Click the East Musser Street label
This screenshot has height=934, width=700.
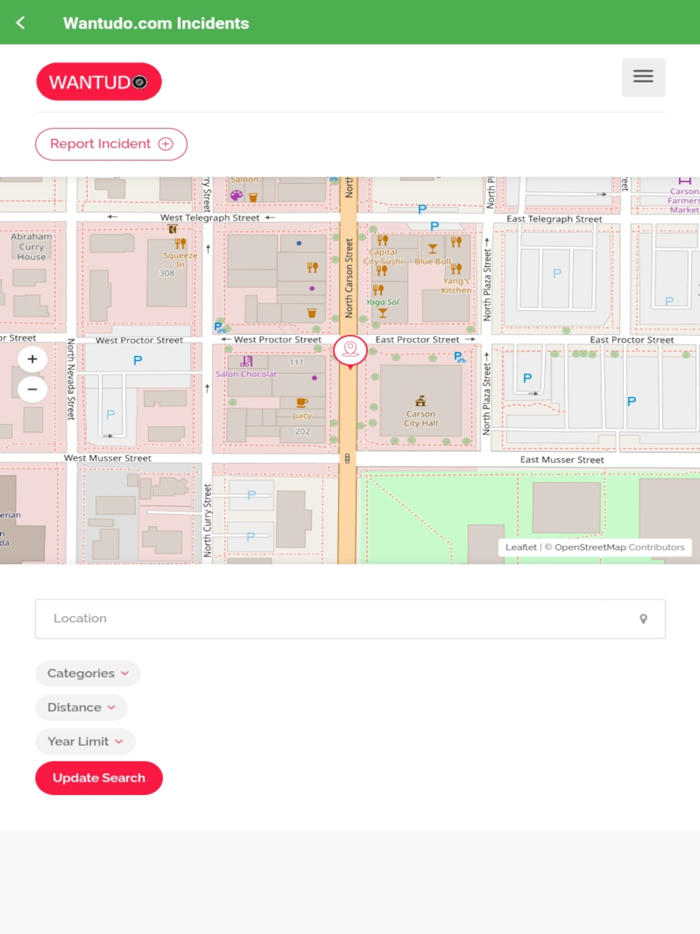click(x=562, y=460)
